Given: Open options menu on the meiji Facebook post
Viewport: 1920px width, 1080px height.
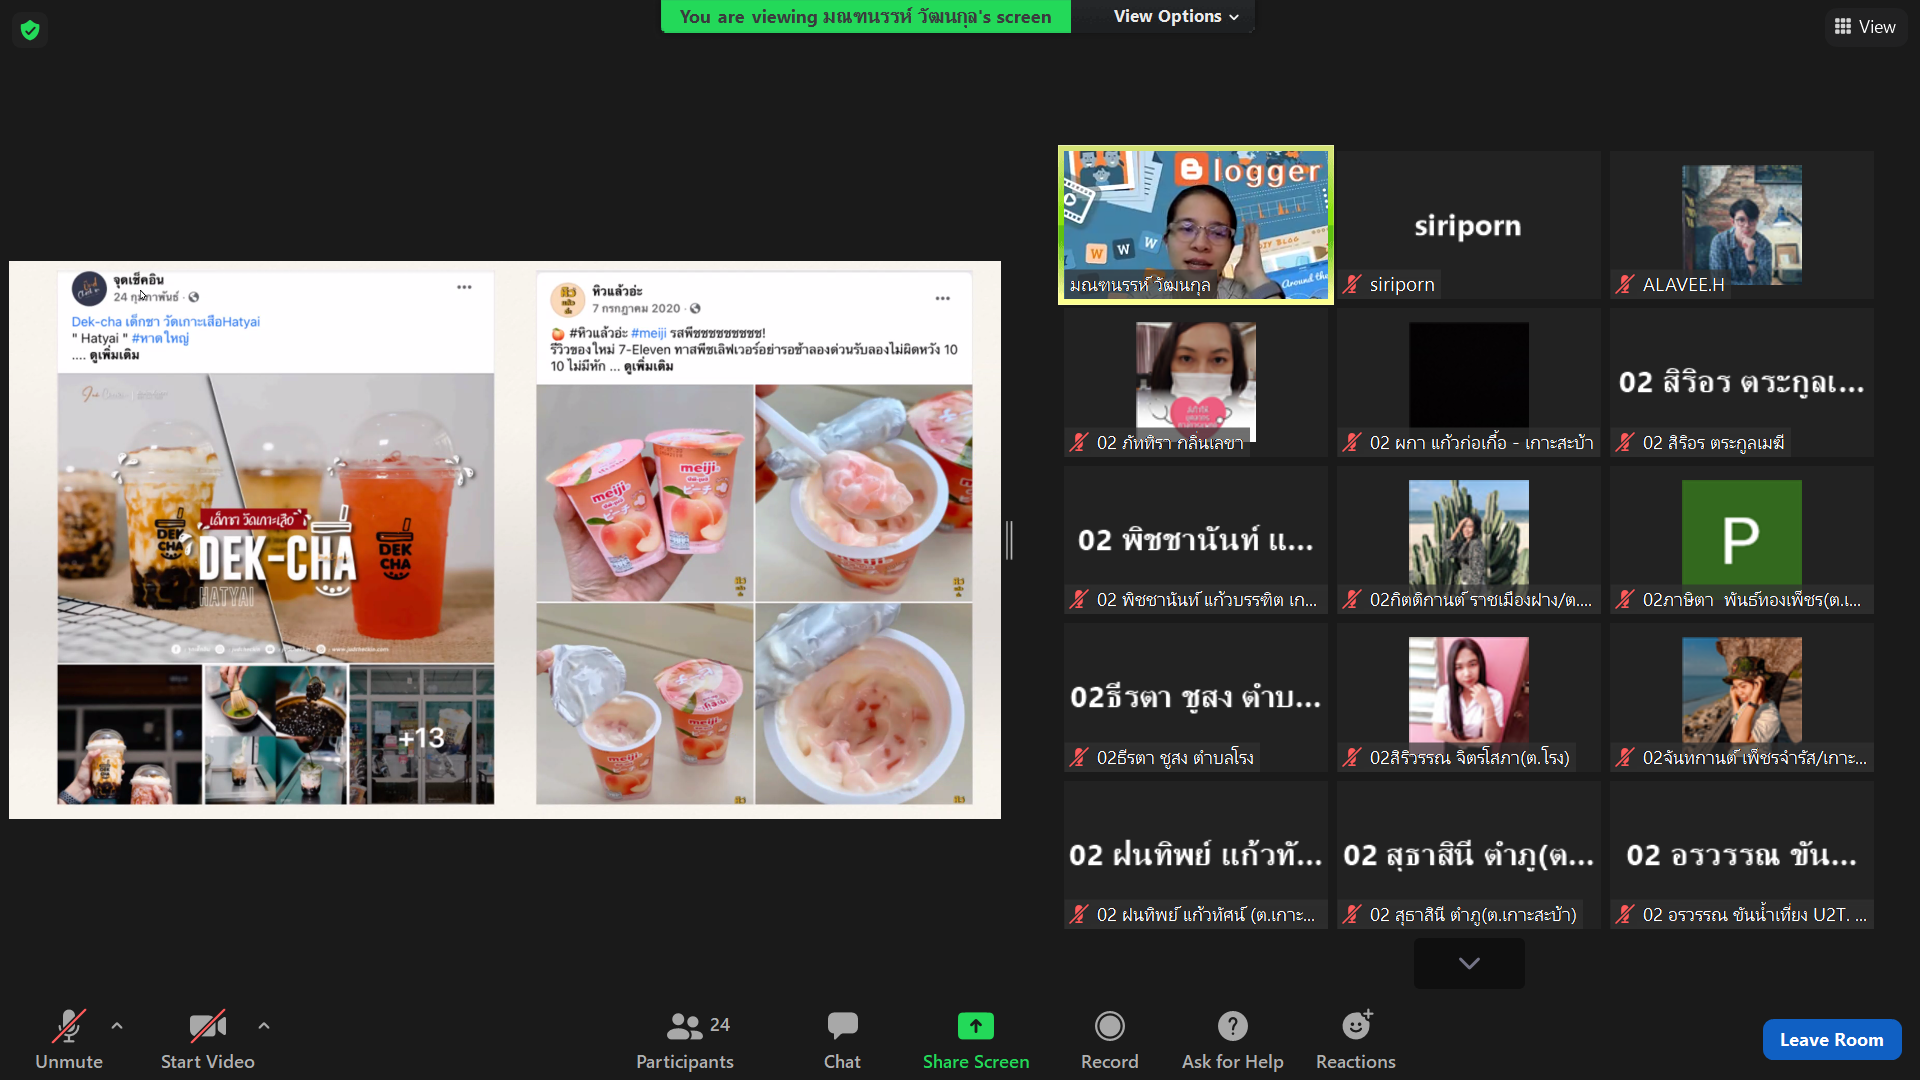Looking at the screenshot, I should point(943,298).
